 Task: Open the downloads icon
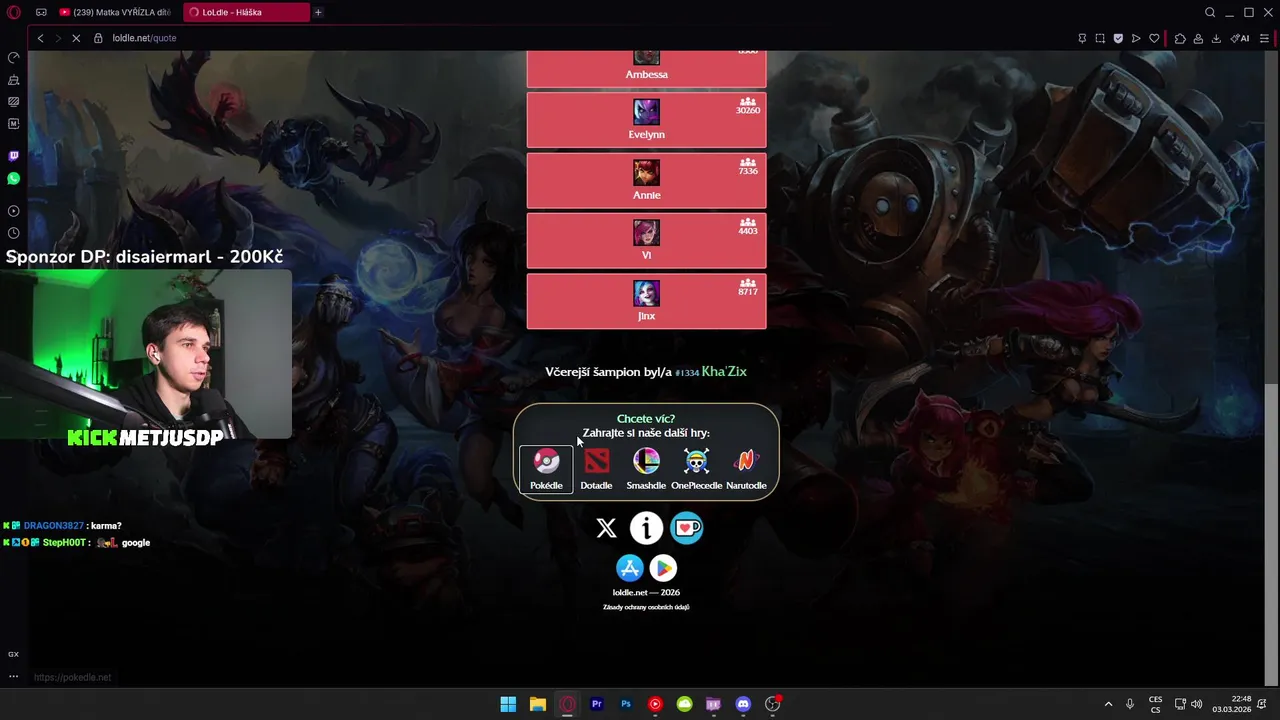coord(1216,38)
